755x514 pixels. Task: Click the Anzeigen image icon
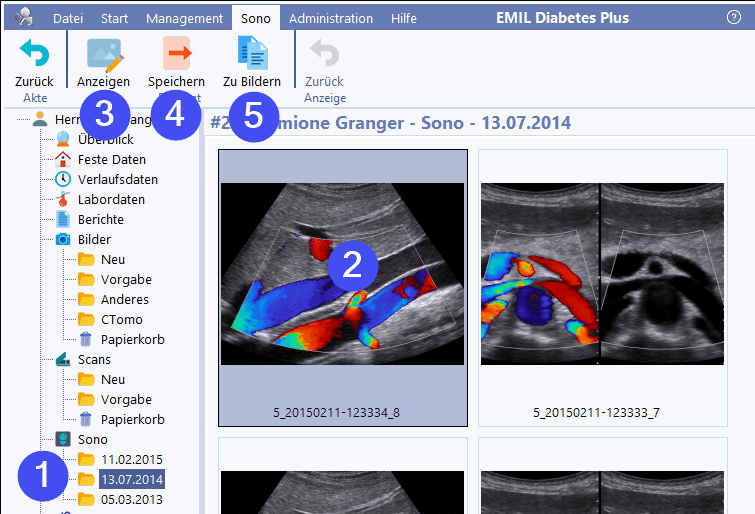click(x=104, y=53)
